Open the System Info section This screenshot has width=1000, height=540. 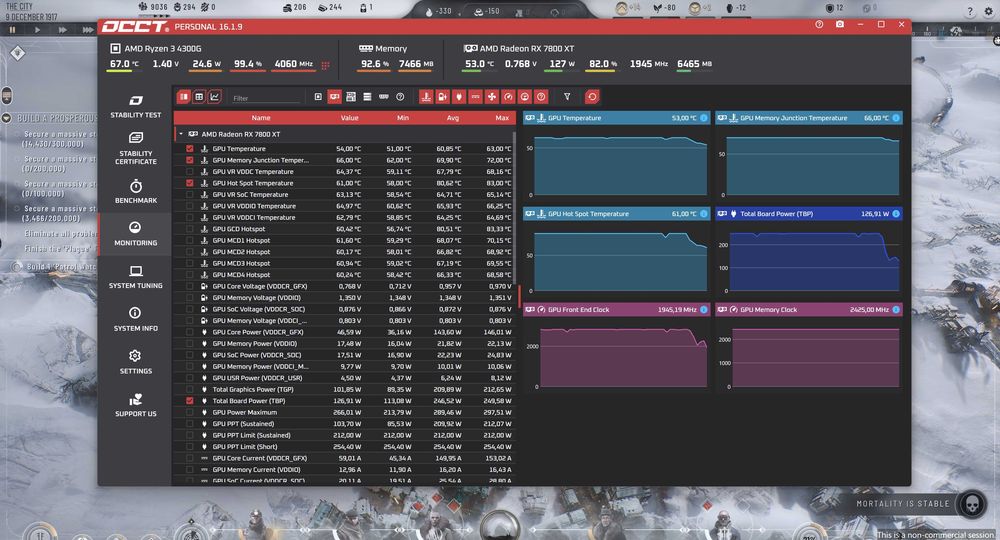coord(135,319)
